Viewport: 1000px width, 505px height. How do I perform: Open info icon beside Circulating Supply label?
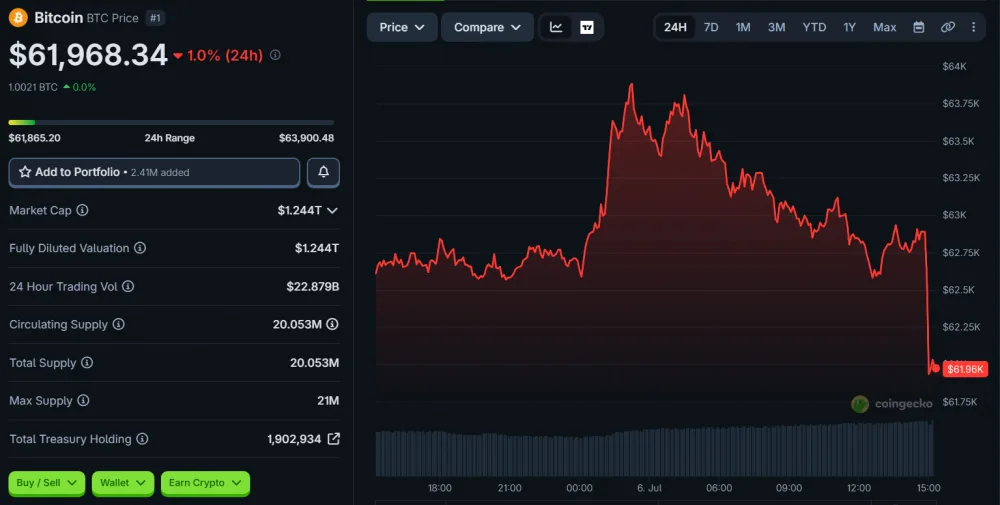119,324
